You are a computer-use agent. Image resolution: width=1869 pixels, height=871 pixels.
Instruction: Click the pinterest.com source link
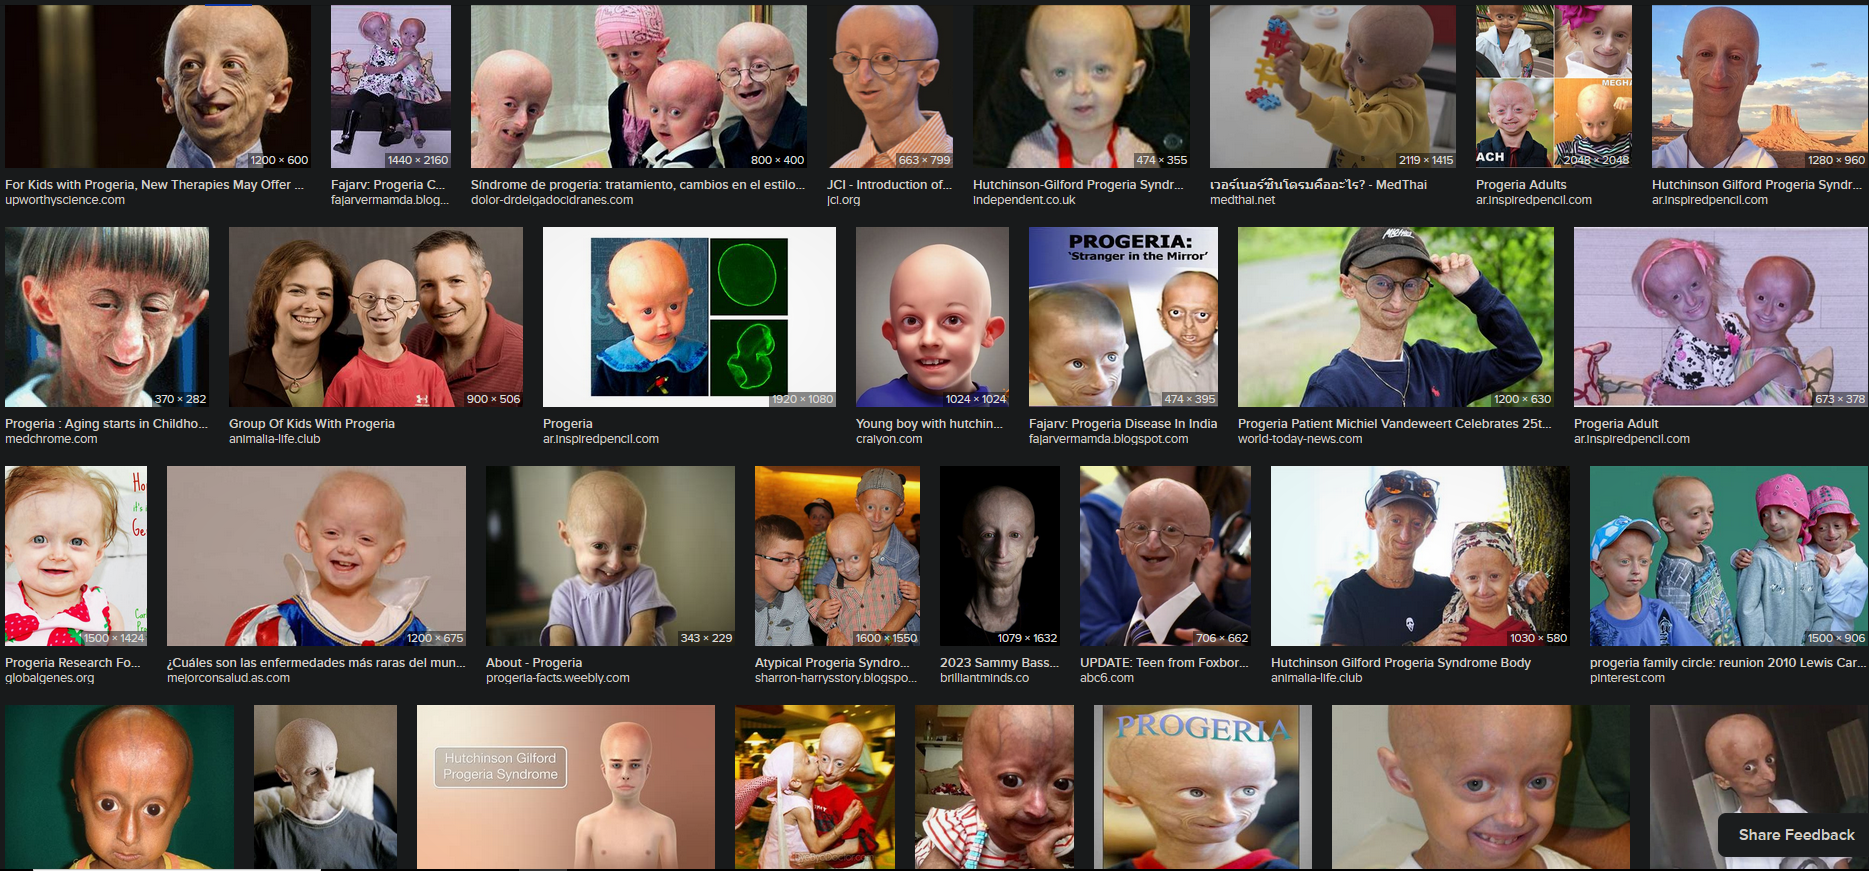pyautogui.click(x=1627, y=678)
